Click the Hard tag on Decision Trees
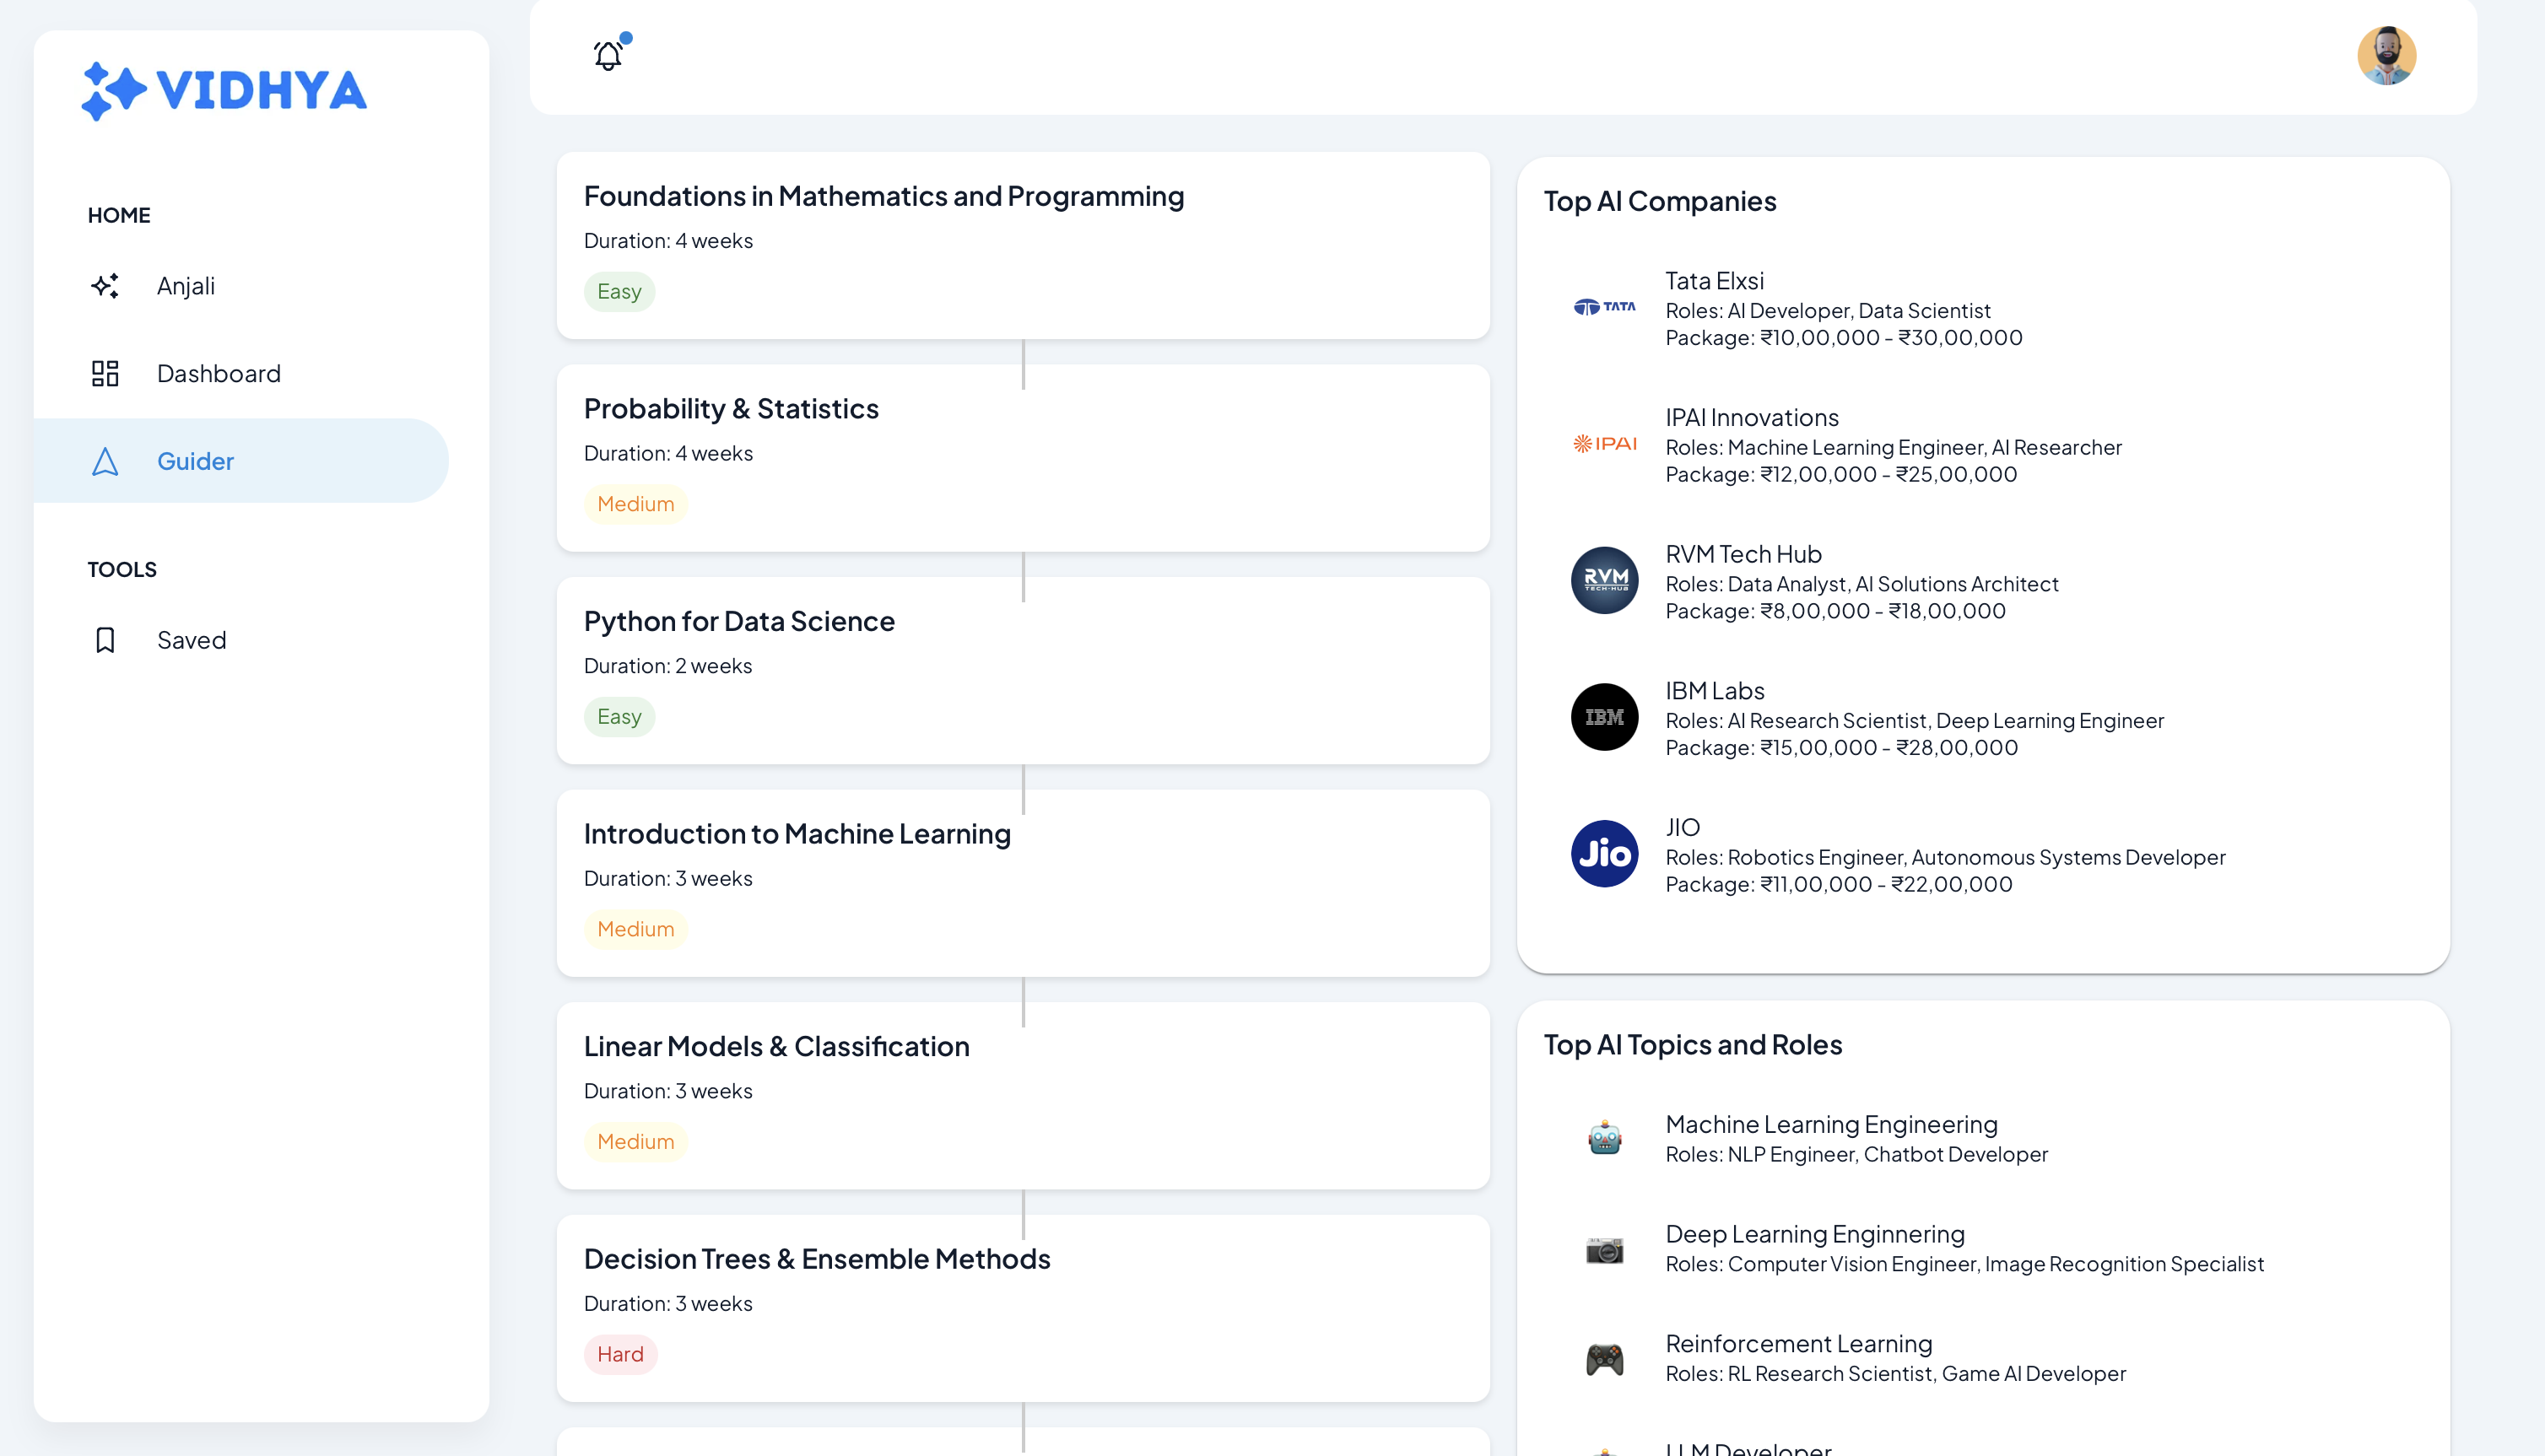This screenshot has width=2545, height=1456. point(620,1355)
